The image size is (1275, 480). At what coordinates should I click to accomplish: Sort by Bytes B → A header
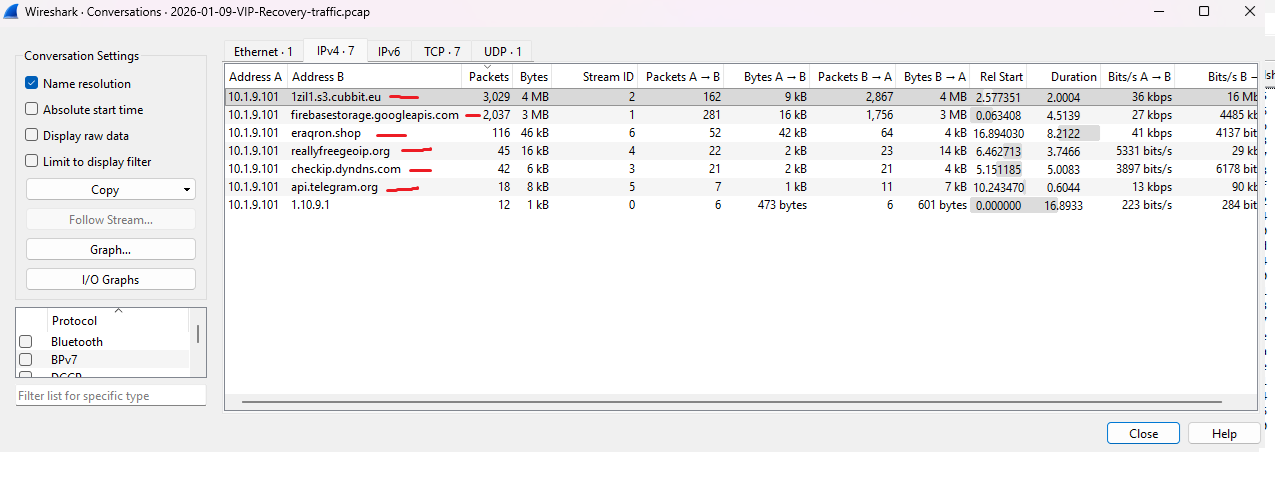934,77
